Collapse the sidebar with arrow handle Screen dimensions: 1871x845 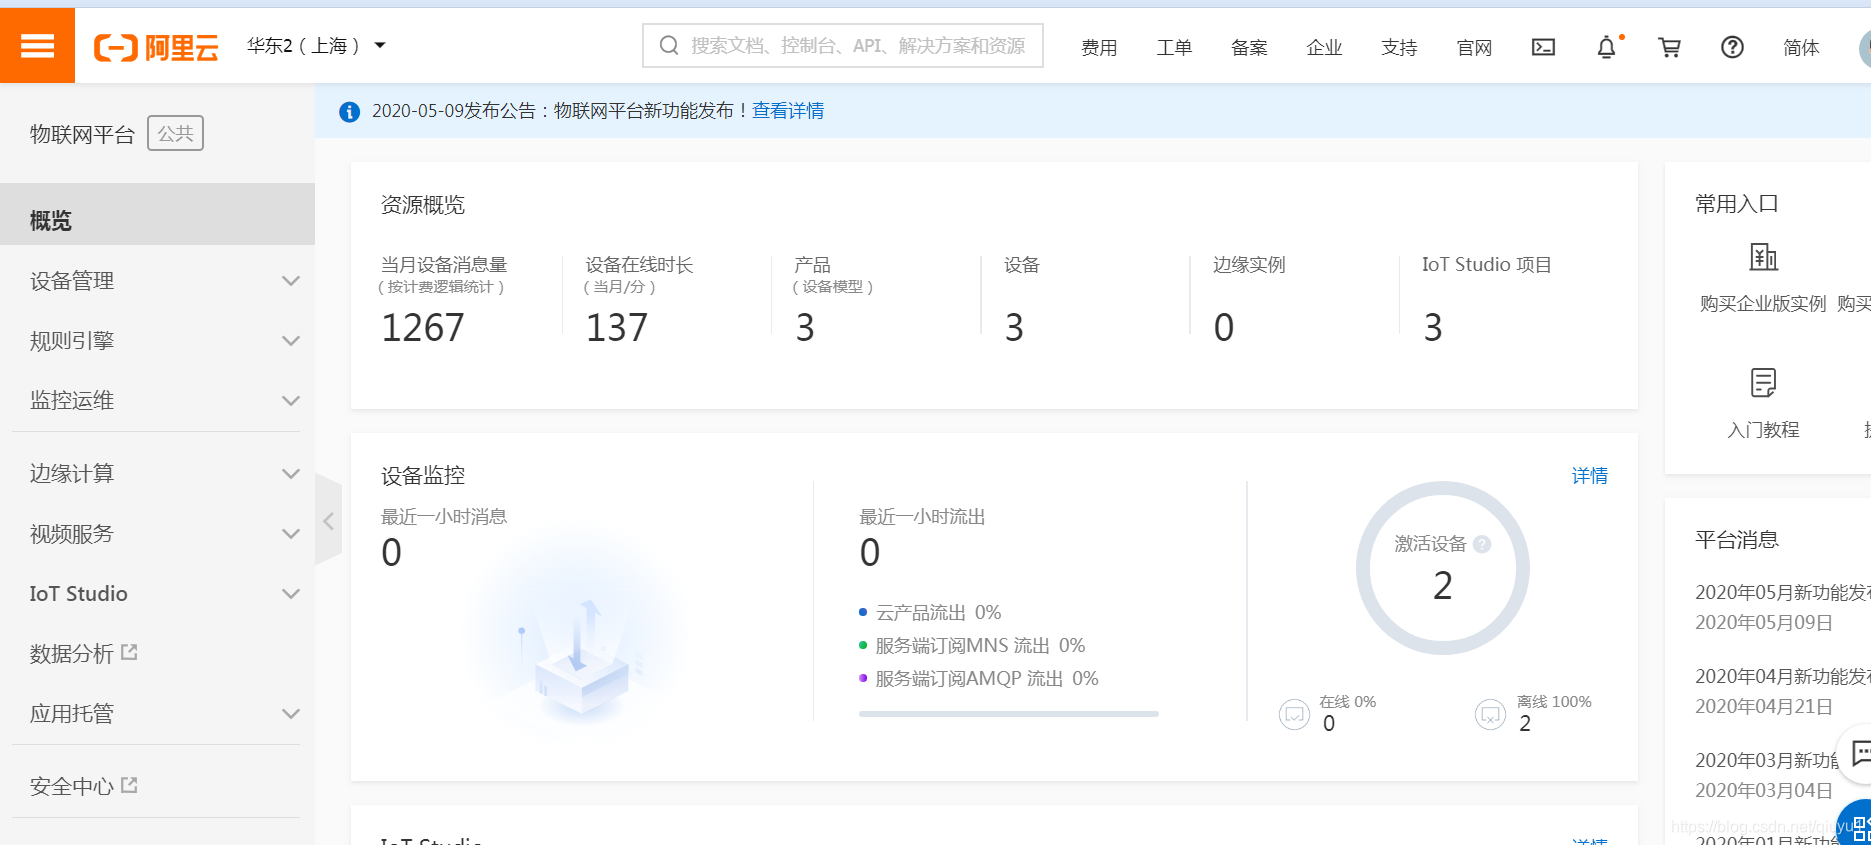pos(328,520)
